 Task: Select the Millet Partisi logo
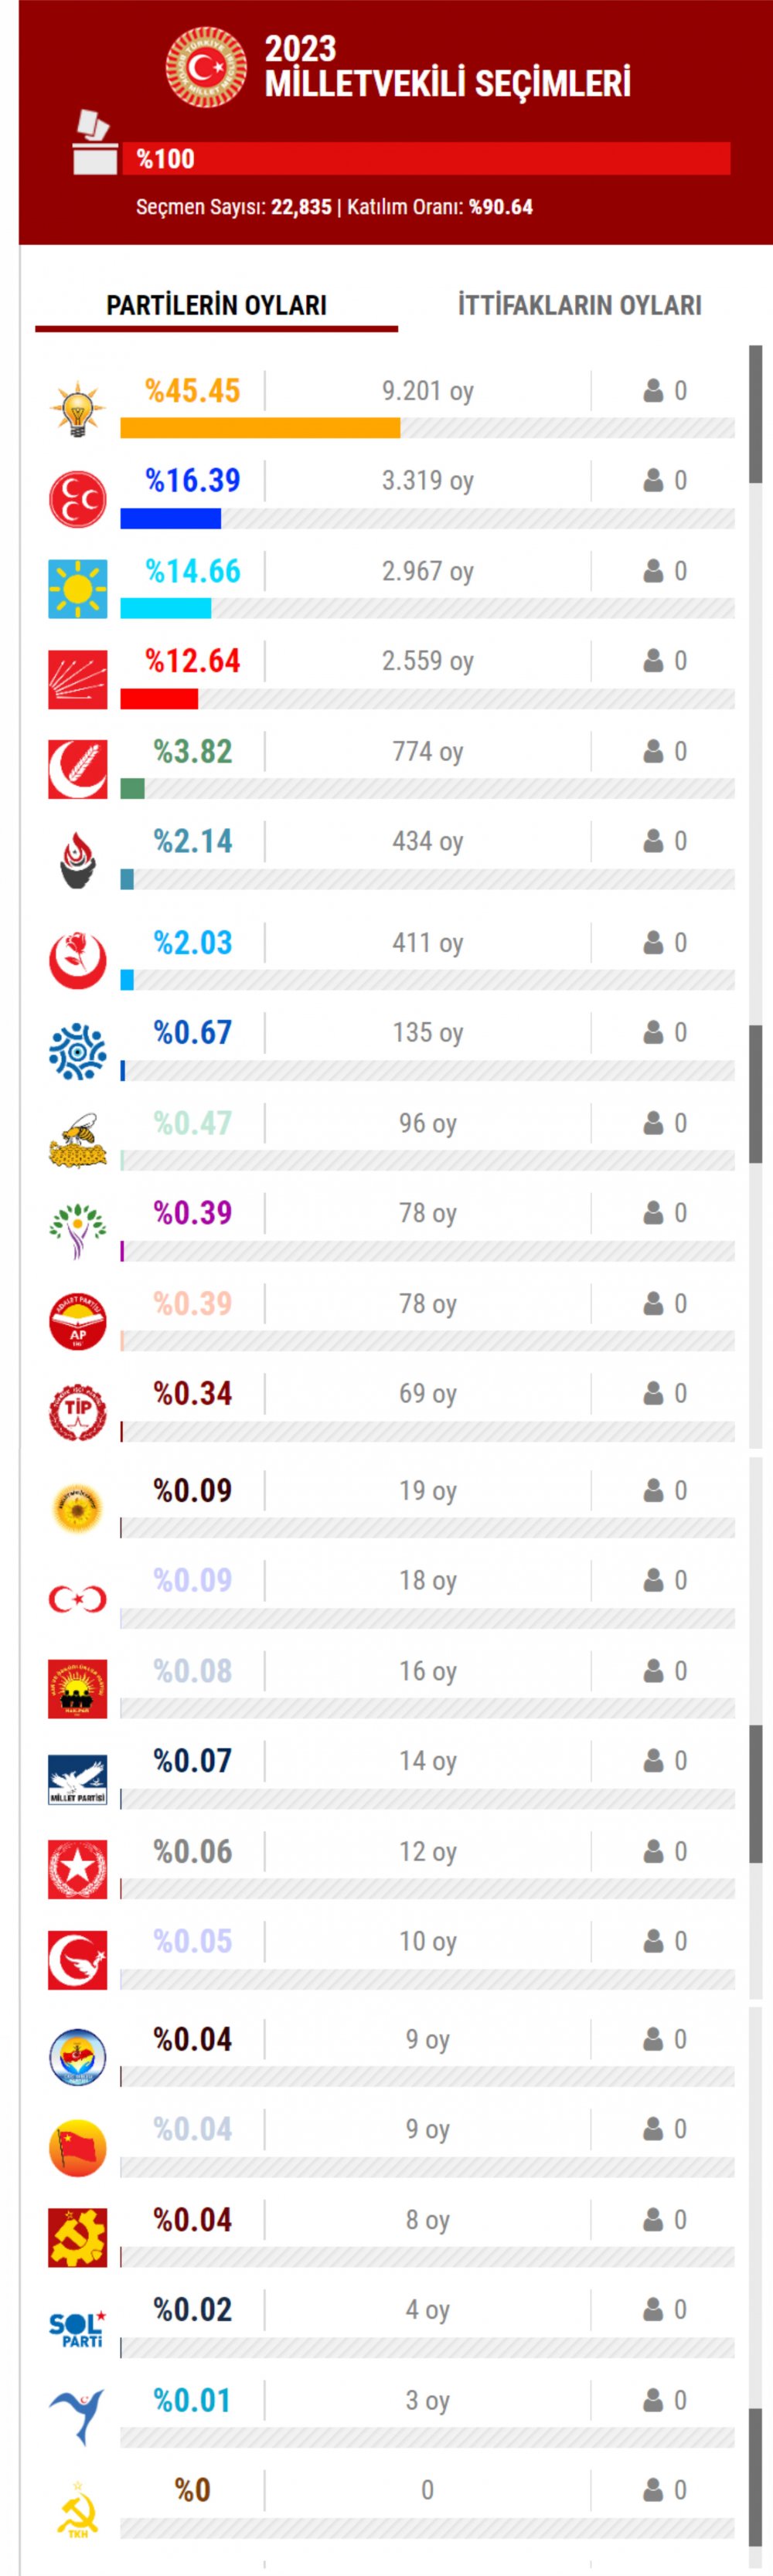(x=78, y=1778)
